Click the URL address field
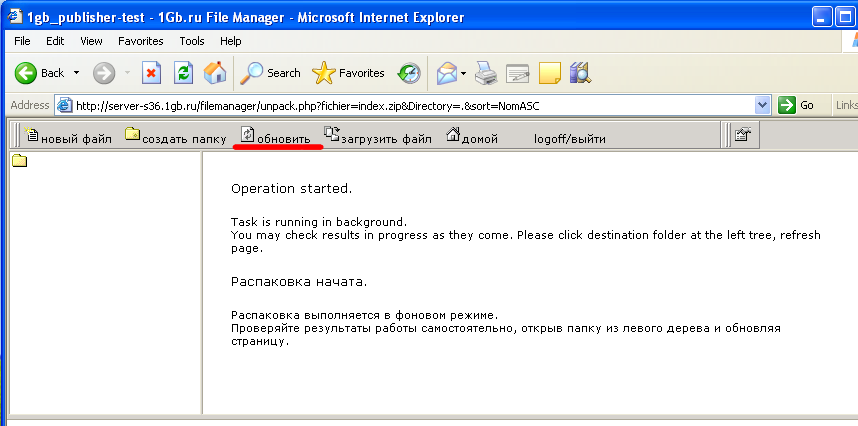858x426 pixels. [x=400, y=105]
